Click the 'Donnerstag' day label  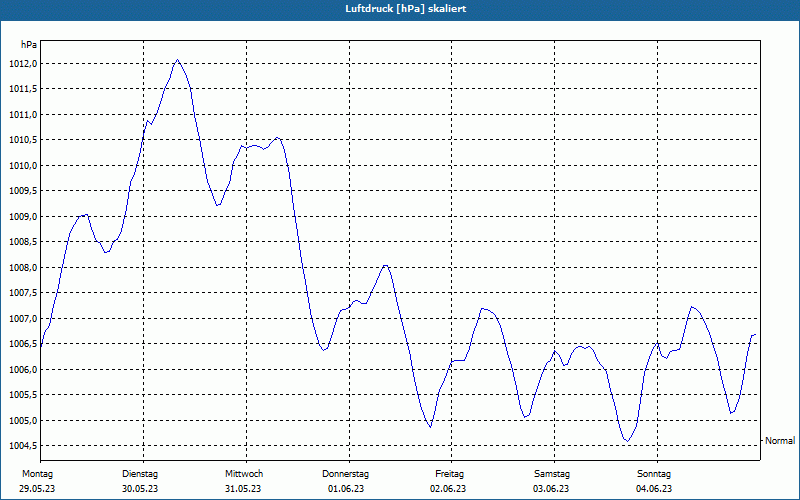(345, 474)
